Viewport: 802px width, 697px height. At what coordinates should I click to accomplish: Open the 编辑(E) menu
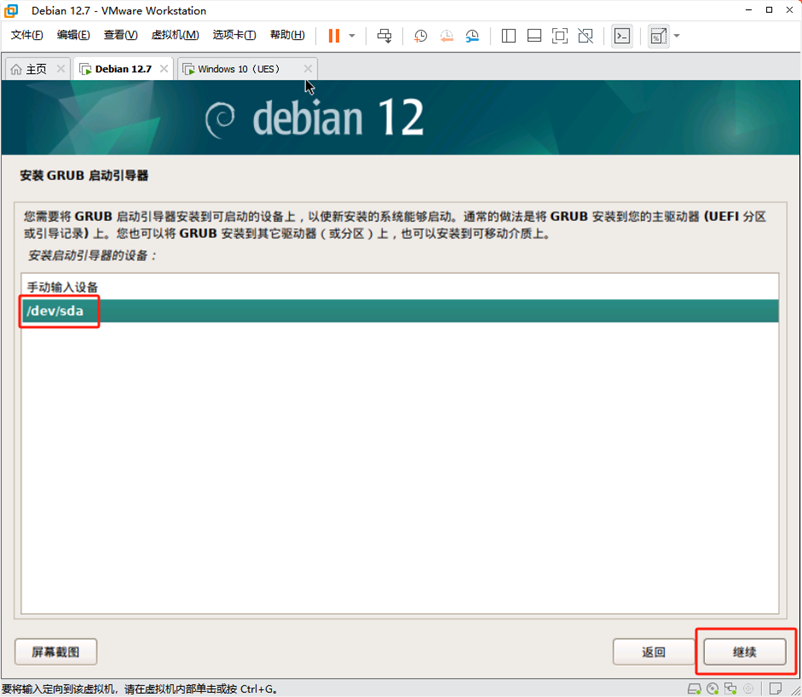point(73,35)
